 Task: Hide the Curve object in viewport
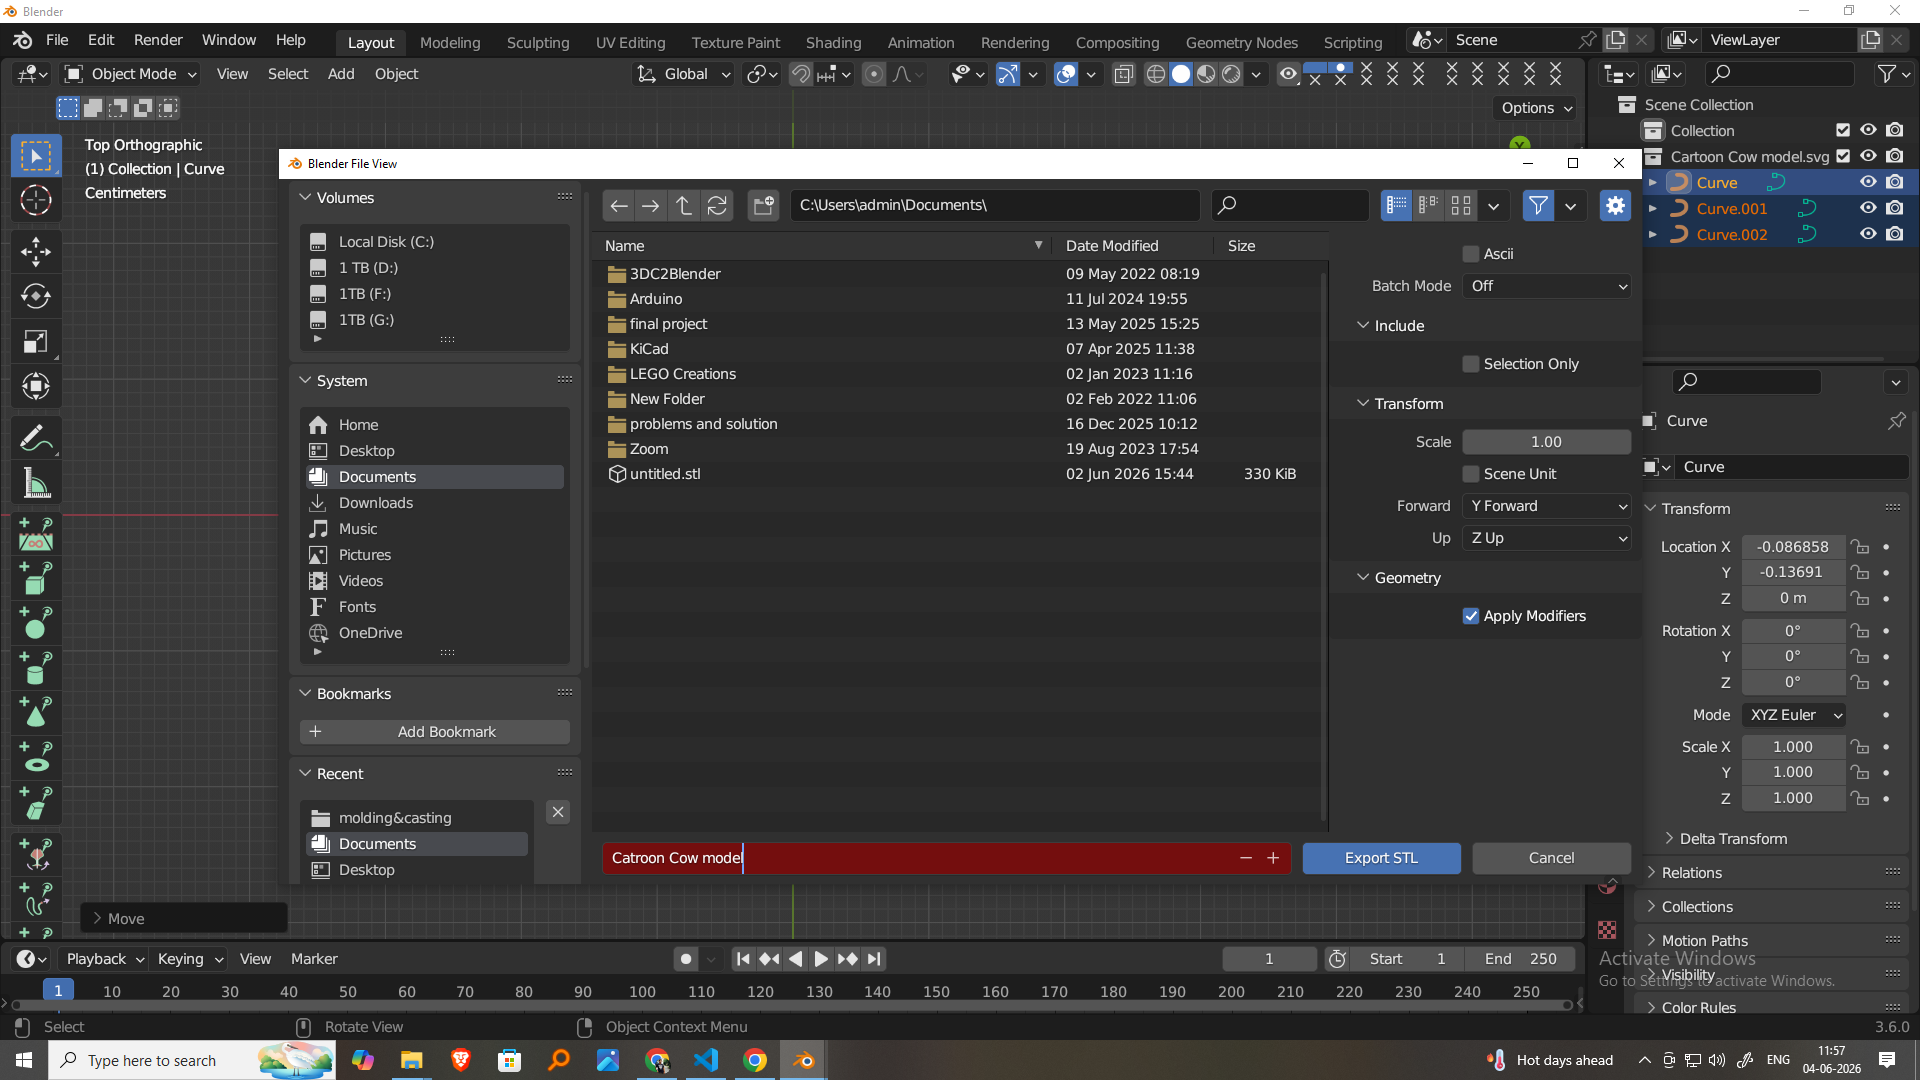pyautogui.click(x=1868, y=182)
